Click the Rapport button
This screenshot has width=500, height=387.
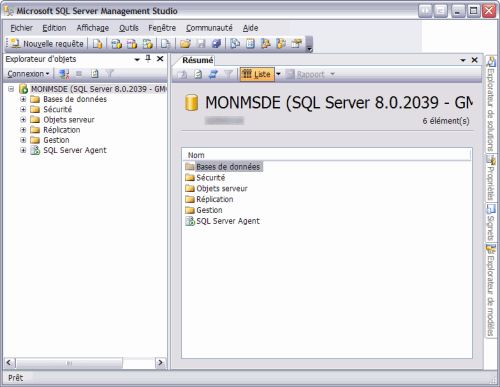pyautogui.click(x=306, y=74)
